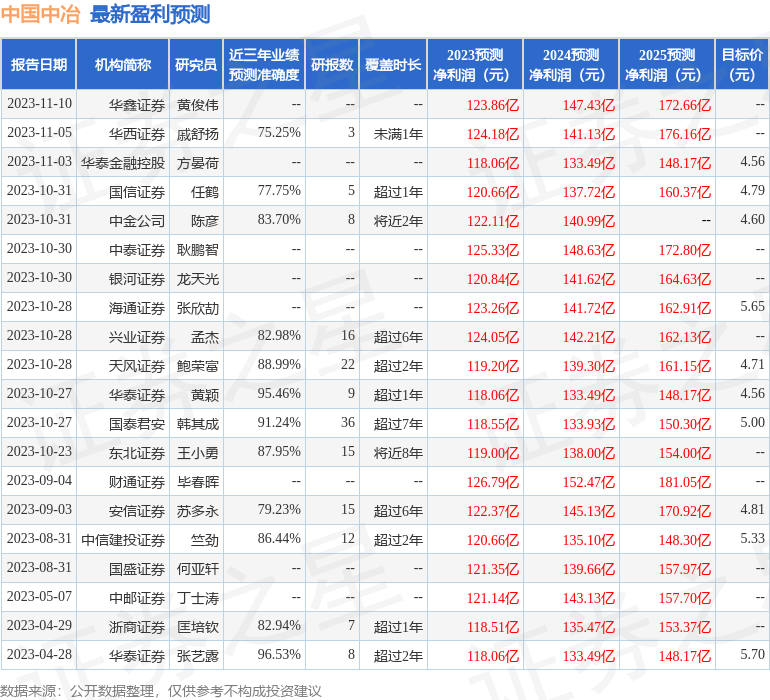Click the 覆盖时长 column header
Screen dimensions: 770x700
(x=393, y=65)
